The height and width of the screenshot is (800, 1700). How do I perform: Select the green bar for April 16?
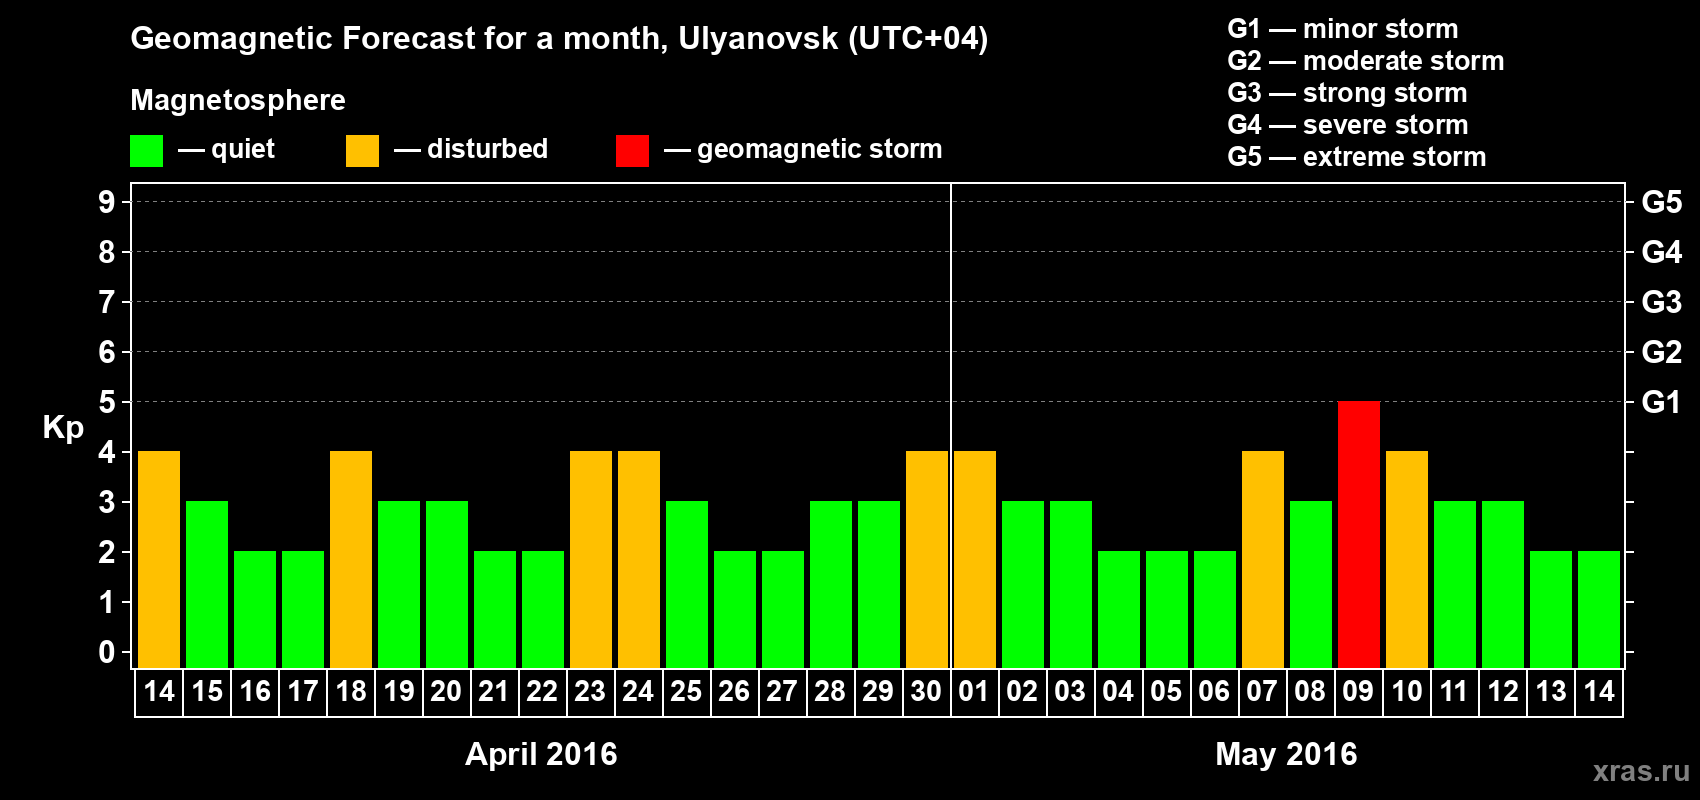click(x=255, y=609)
